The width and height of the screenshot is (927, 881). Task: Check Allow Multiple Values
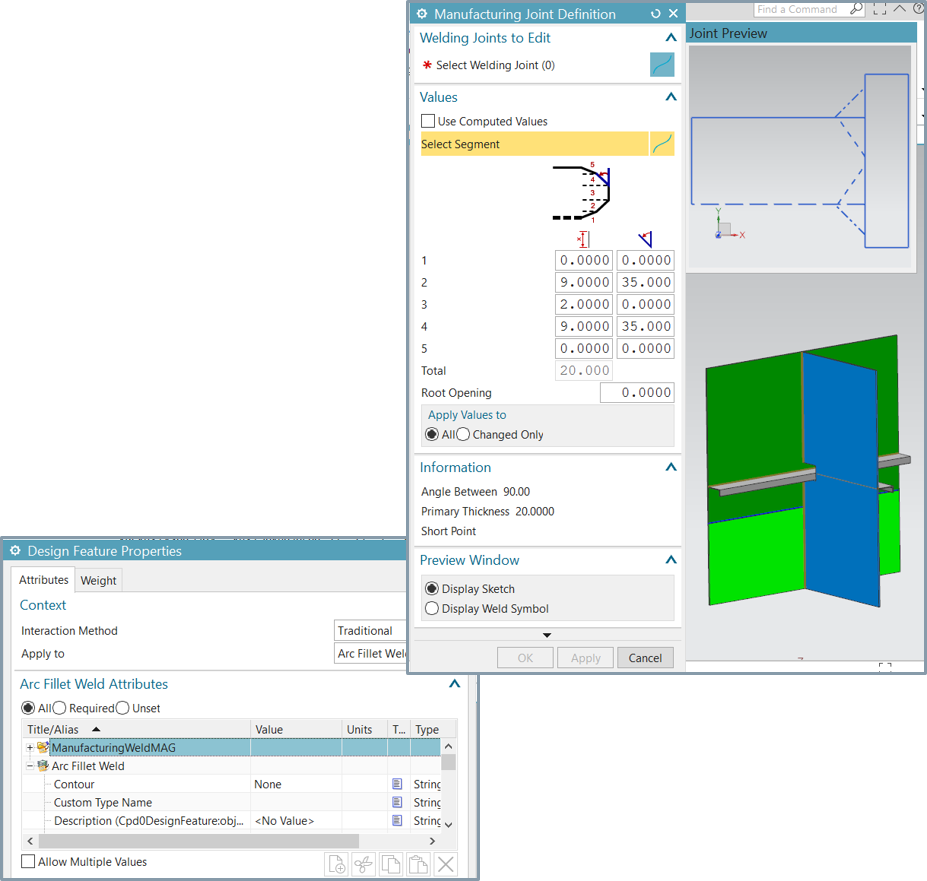tap(28, 862)
